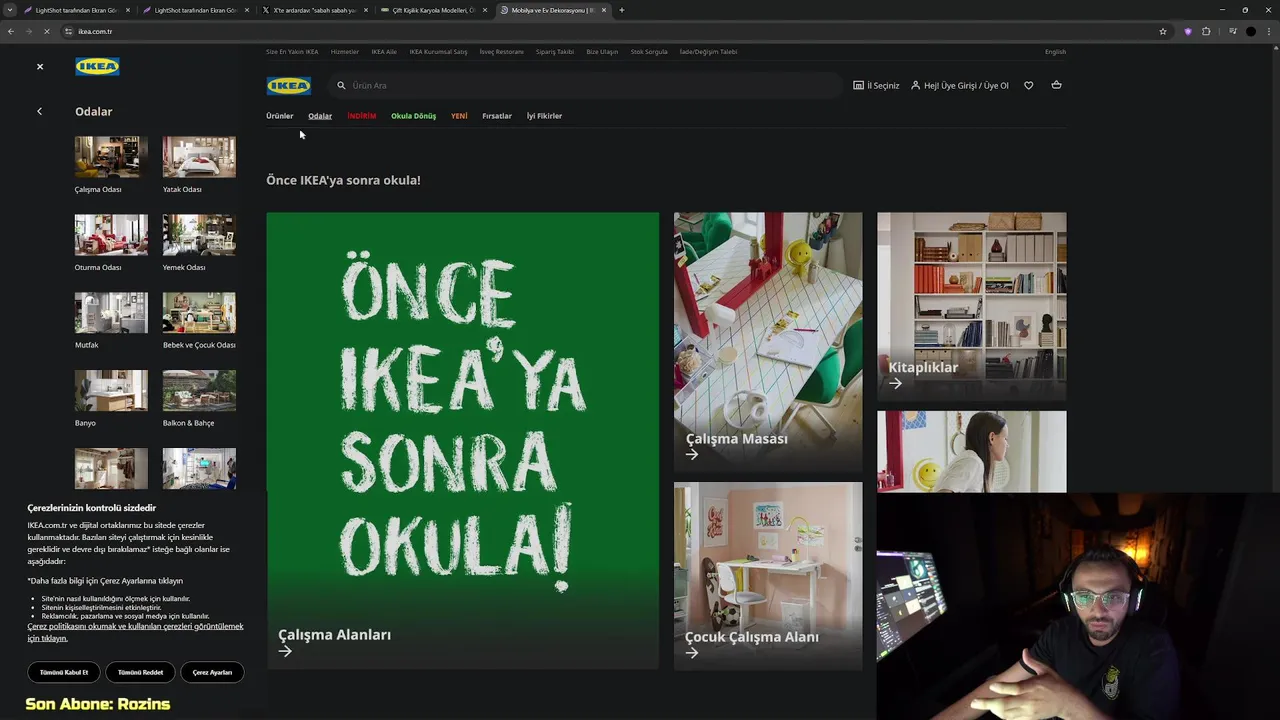Open the browser profile avatar

click(1251, 31)
